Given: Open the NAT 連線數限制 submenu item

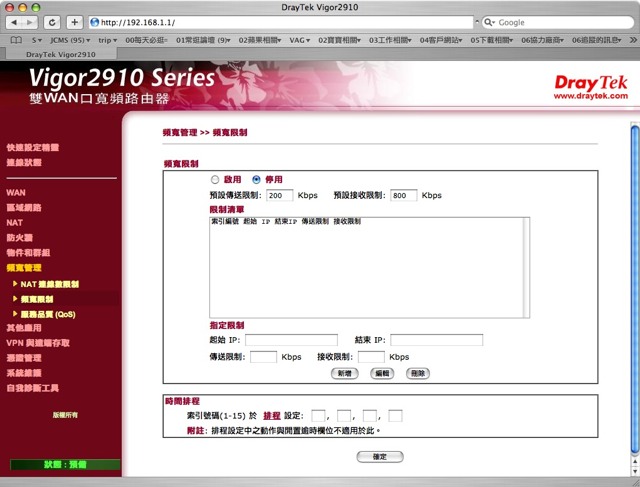Looking at the screenshot, I should [x=50, y=284].
